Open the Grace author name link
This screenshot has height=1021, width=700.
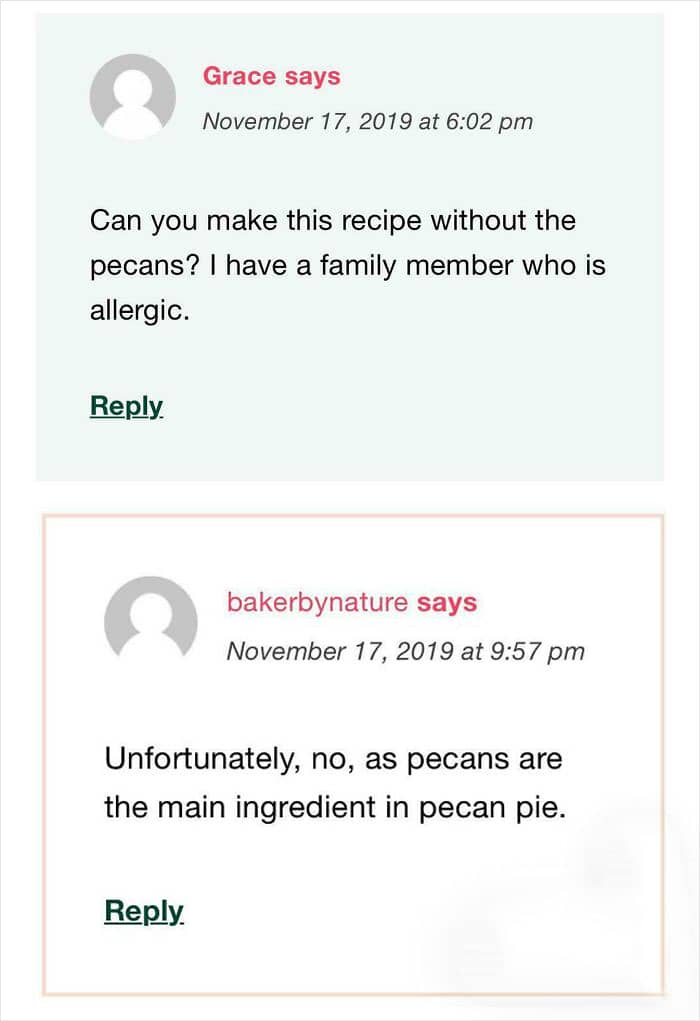[x=240, y=76]
